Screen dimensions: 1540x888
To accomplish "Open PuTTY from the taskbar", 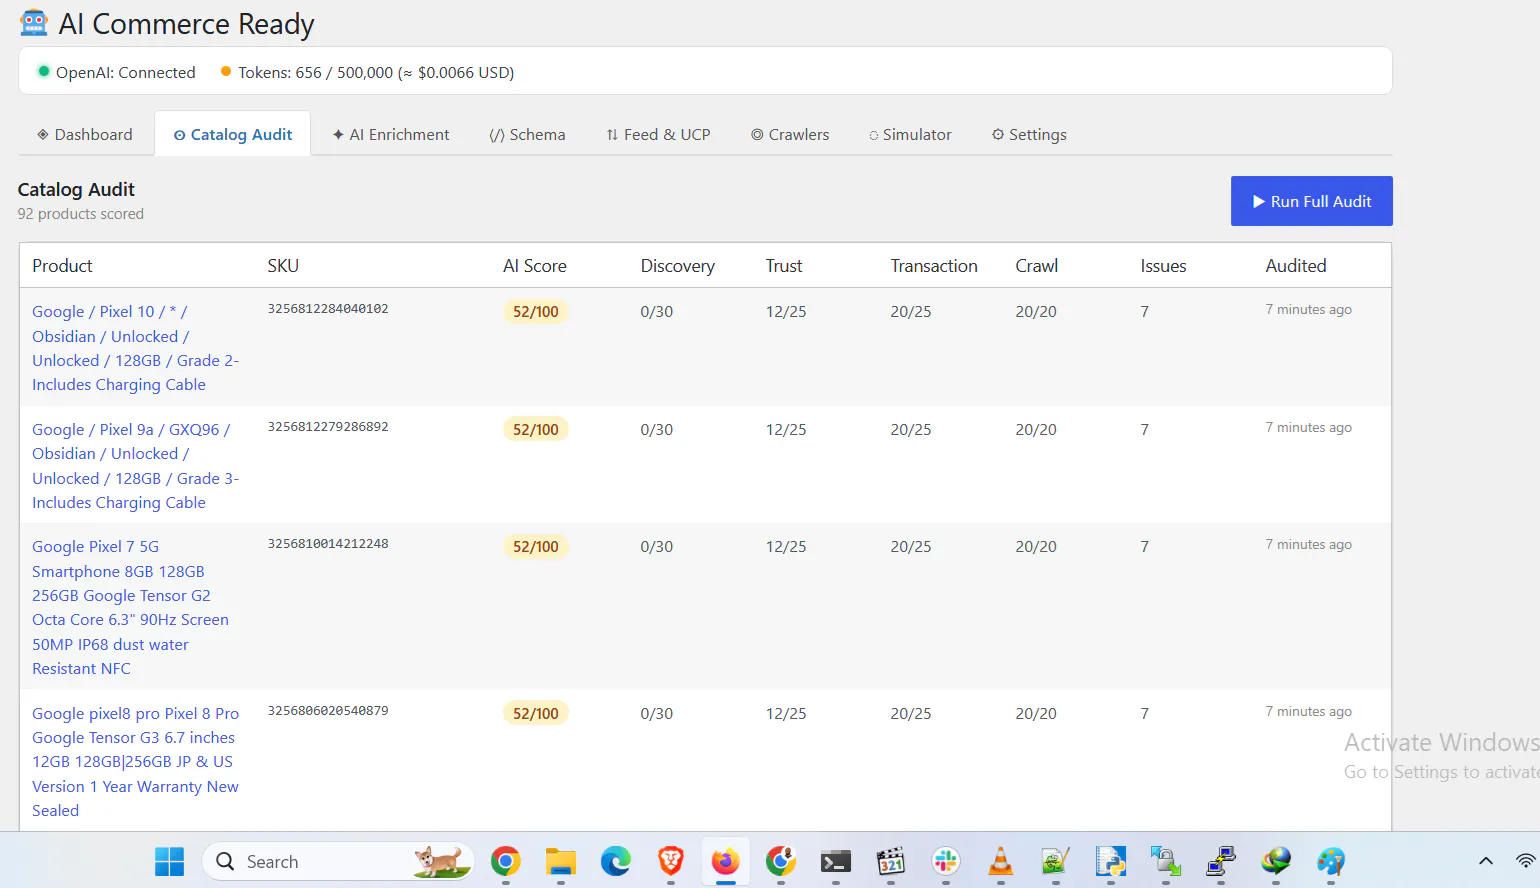I will [x=1221, y=861].
